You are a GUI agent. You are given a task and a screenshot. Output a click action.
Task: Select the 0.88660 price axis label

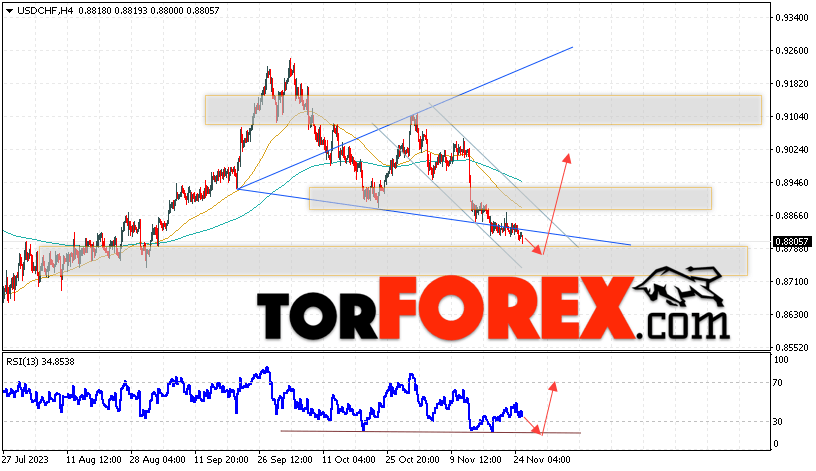(792, 215)
